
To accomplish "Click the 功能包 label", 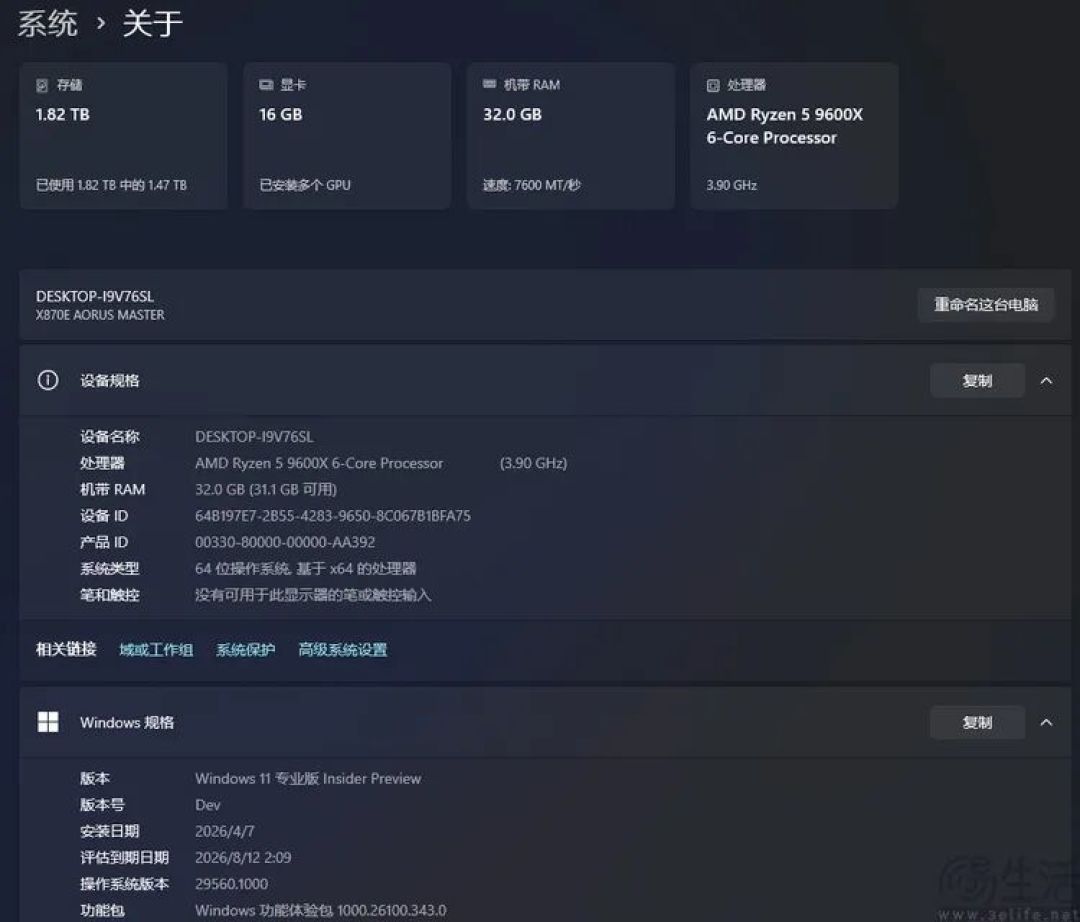I will click(x=102, y=910).
